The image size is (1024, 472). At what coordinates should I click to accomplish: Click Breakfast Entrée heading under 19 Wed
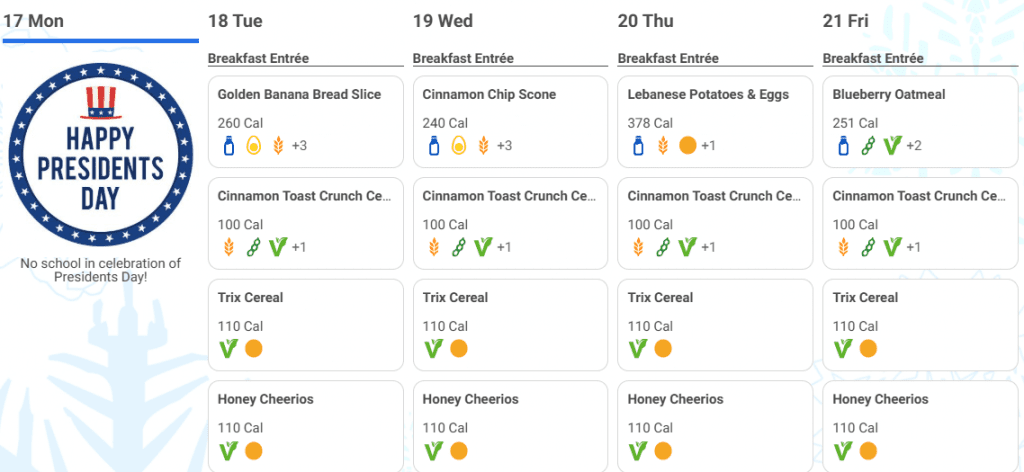463,59
